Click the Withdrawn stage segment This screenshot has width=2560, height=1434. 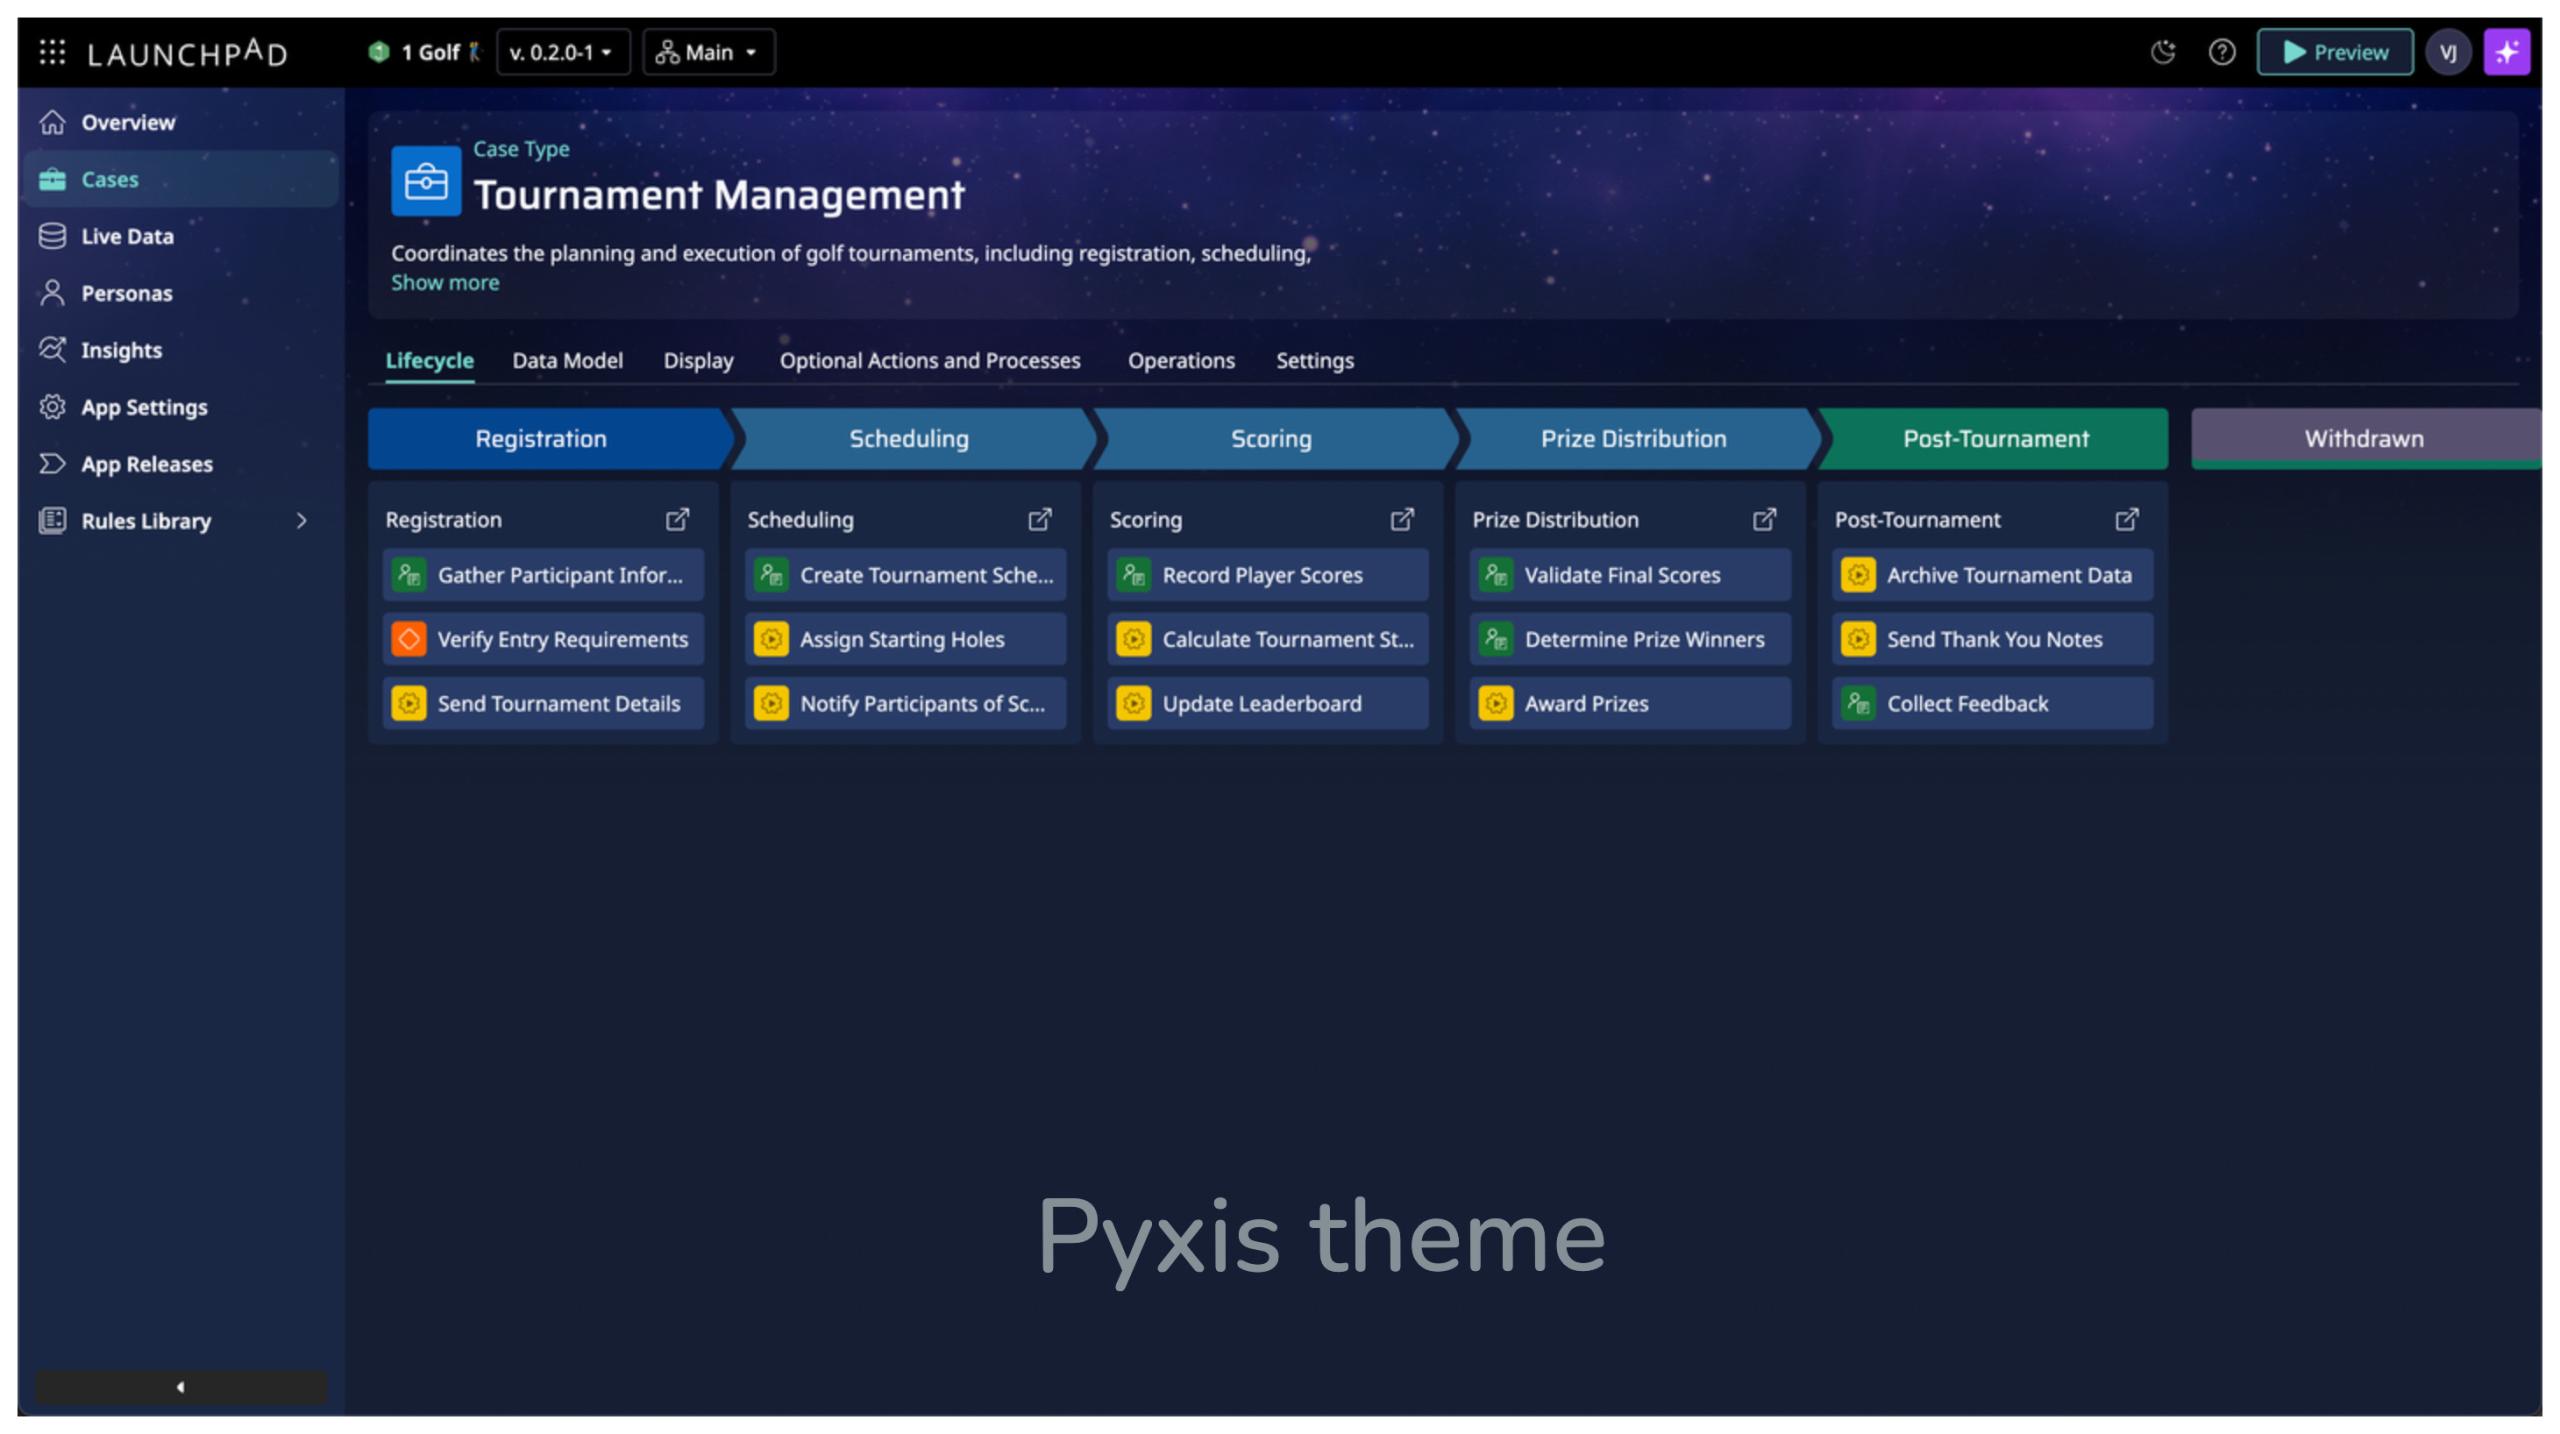pyautogui.click(x=2364, y=438)
